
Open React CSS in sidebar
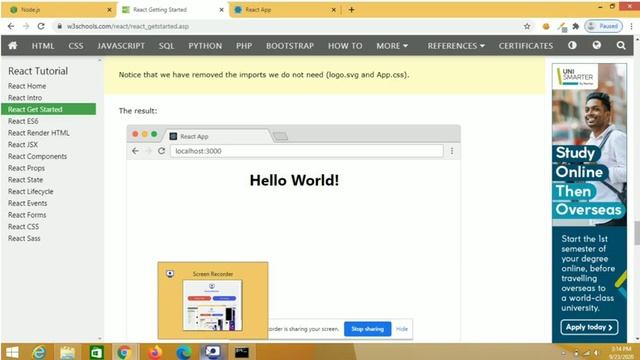click(23, 227)
